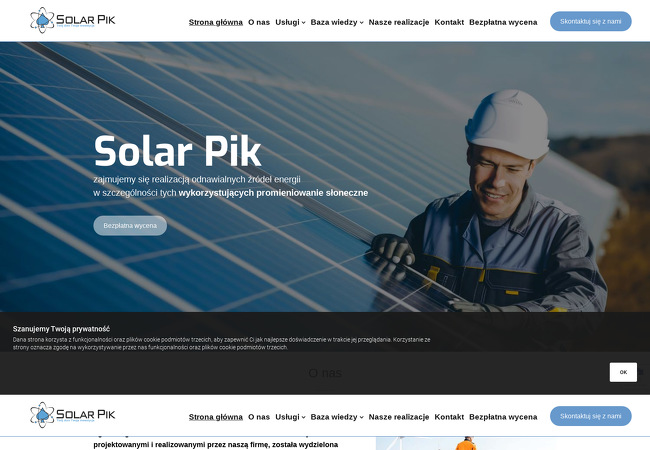Expand the Usługi chevron in the top navigation
Viewport: 650px width, 450px height.
pyautogui.click(x=303, y=23)
